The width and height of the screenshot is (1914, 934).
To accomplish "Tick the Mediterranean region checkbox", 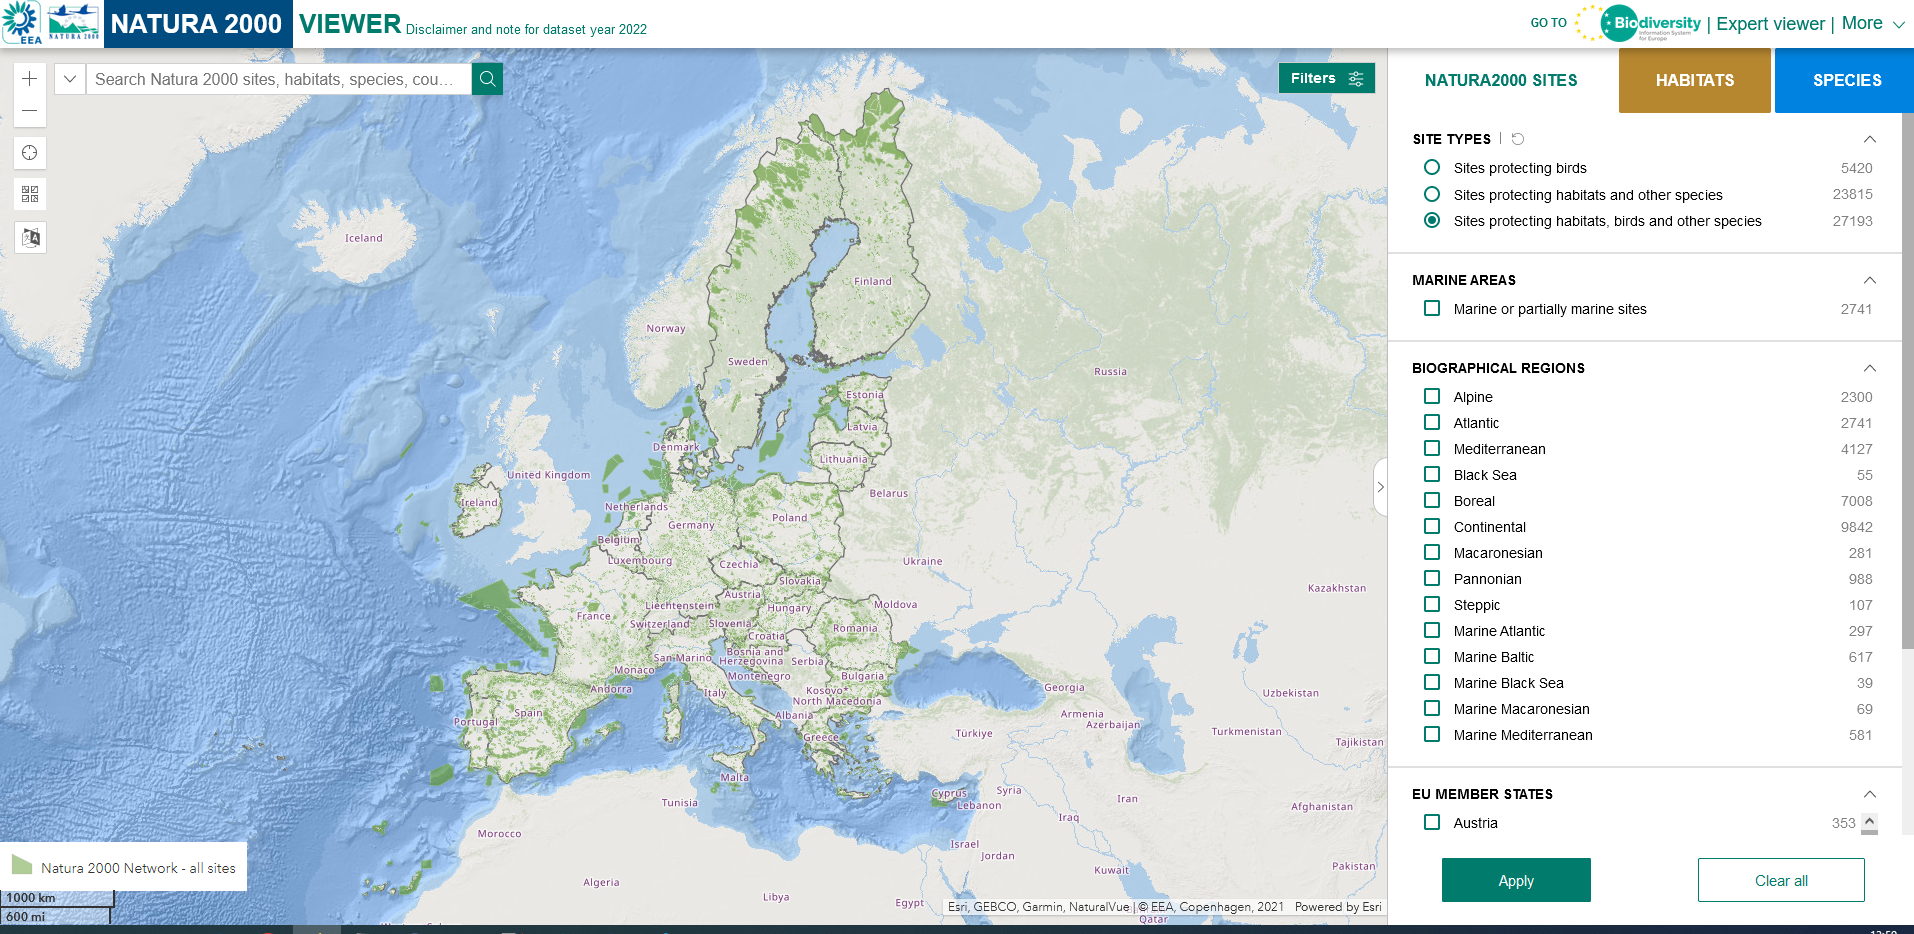I will click(1432, 448).
